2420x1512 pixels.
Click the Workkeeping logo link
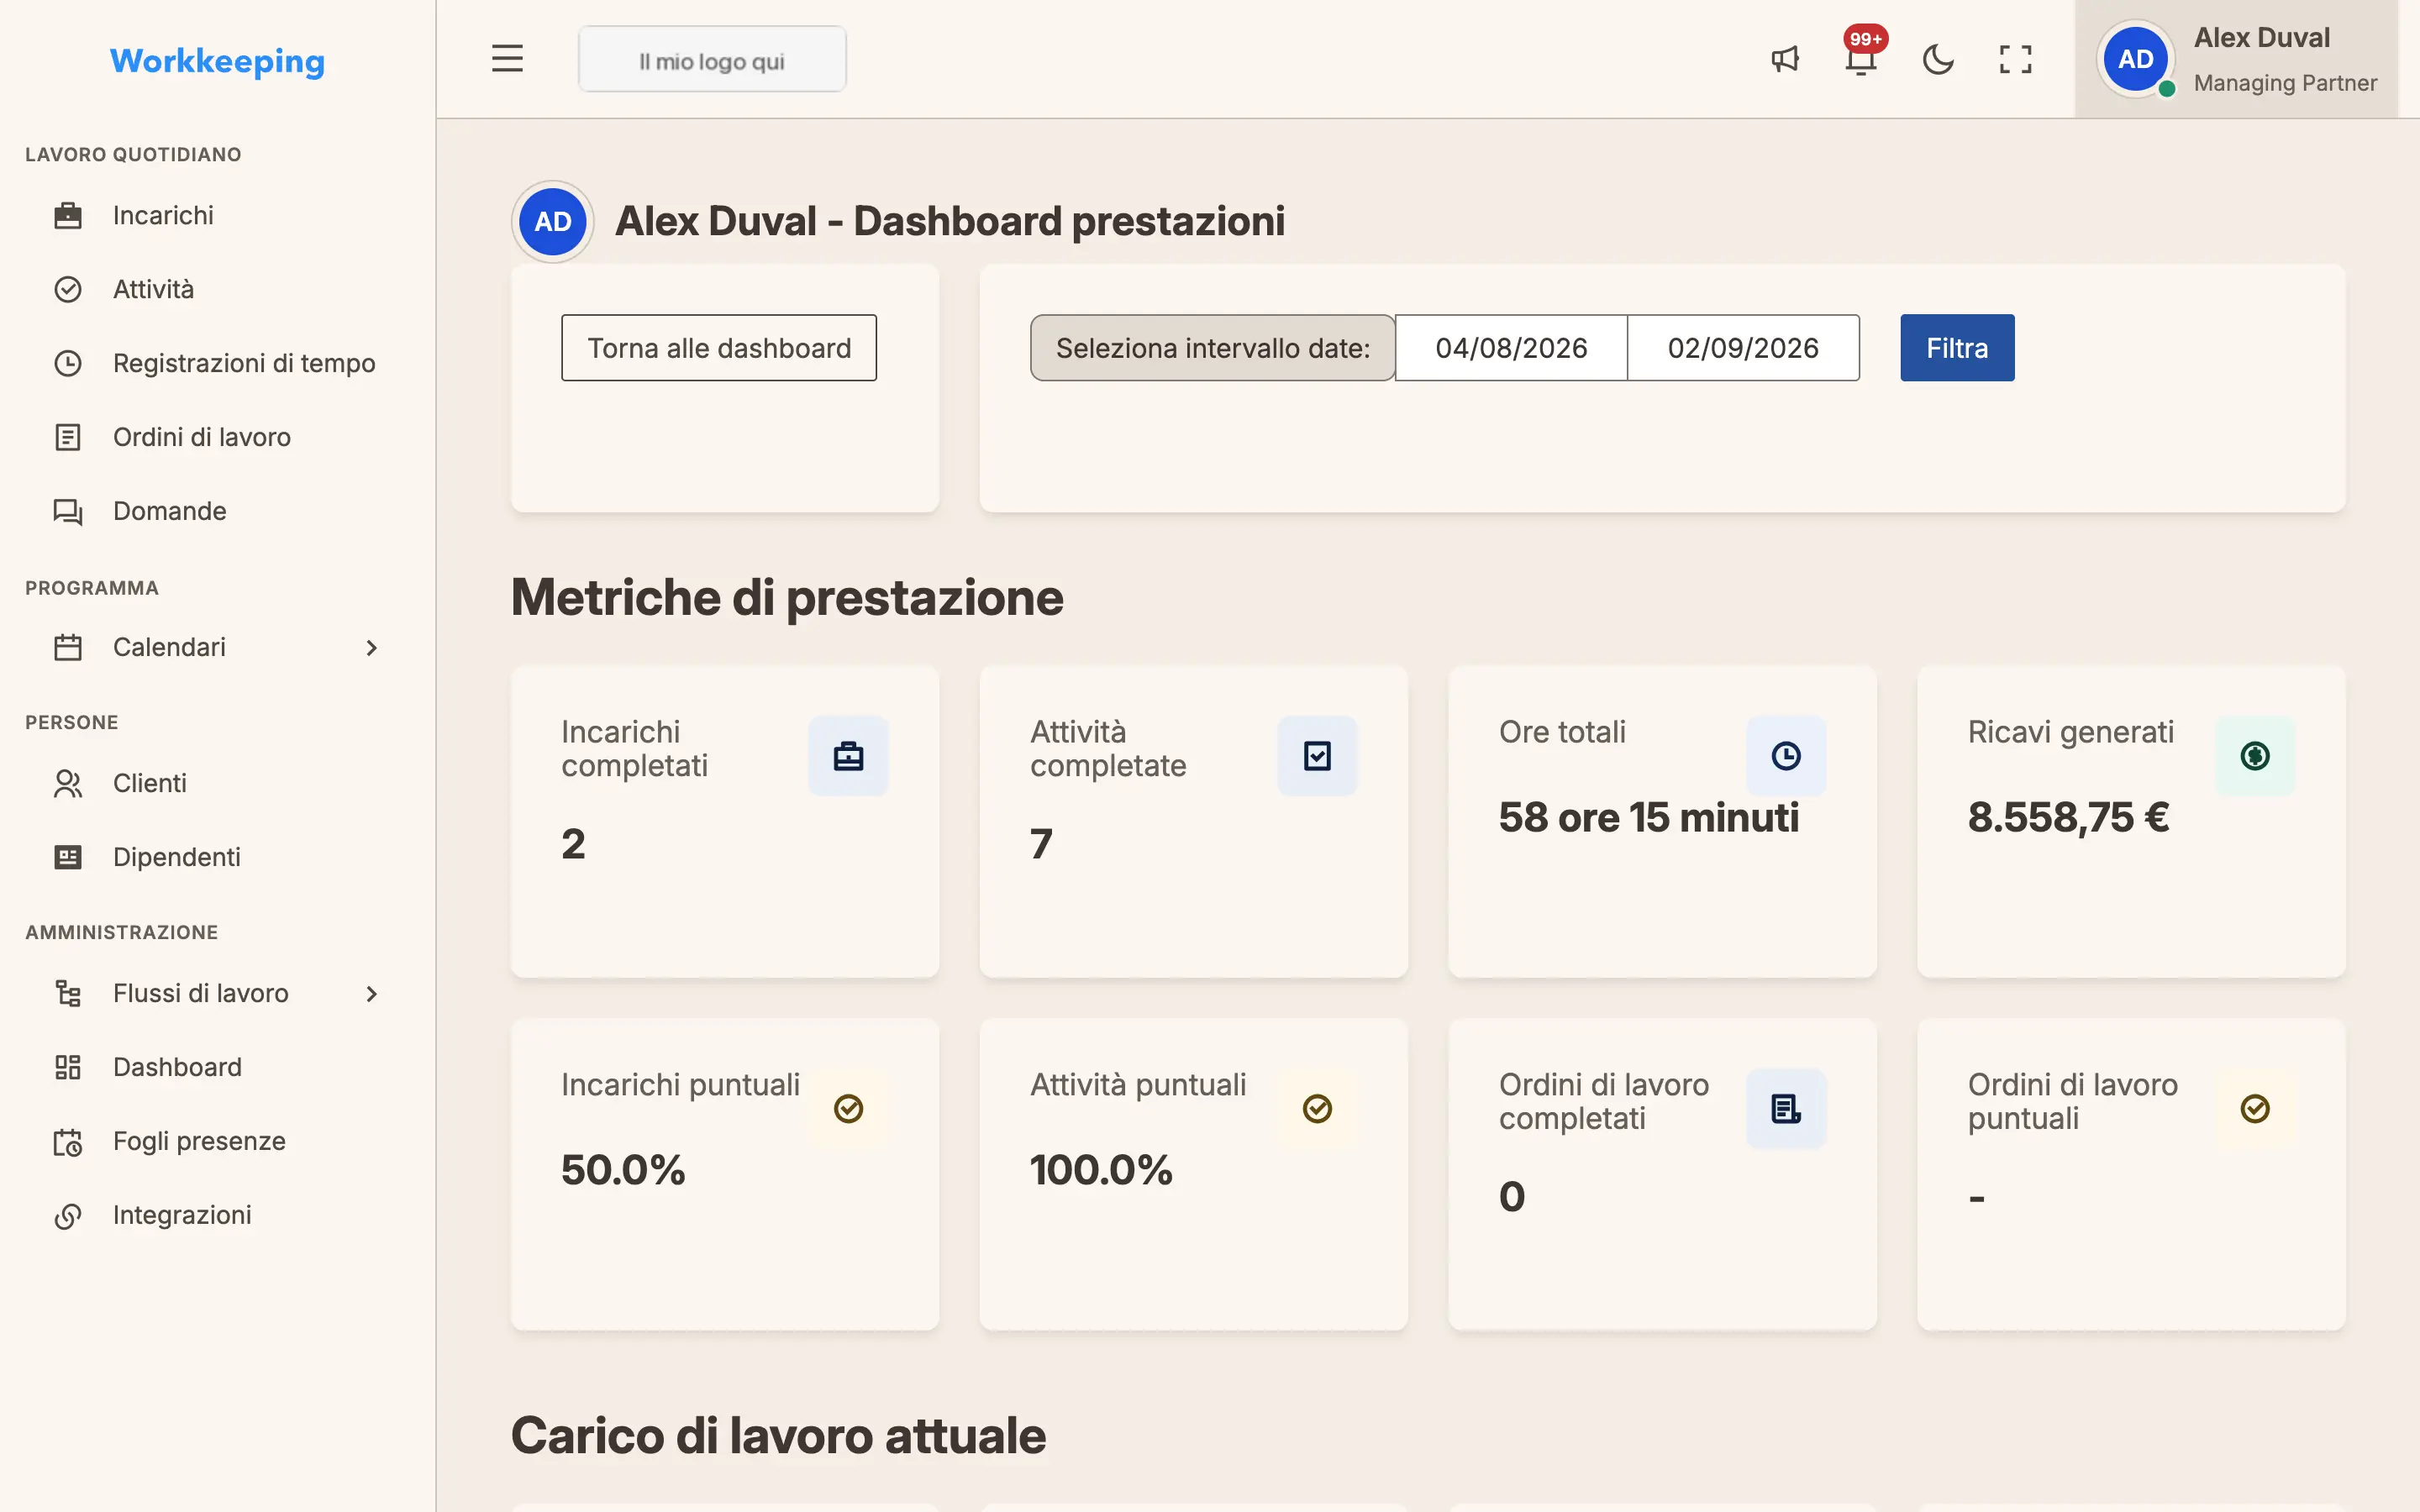click(217, 61)
